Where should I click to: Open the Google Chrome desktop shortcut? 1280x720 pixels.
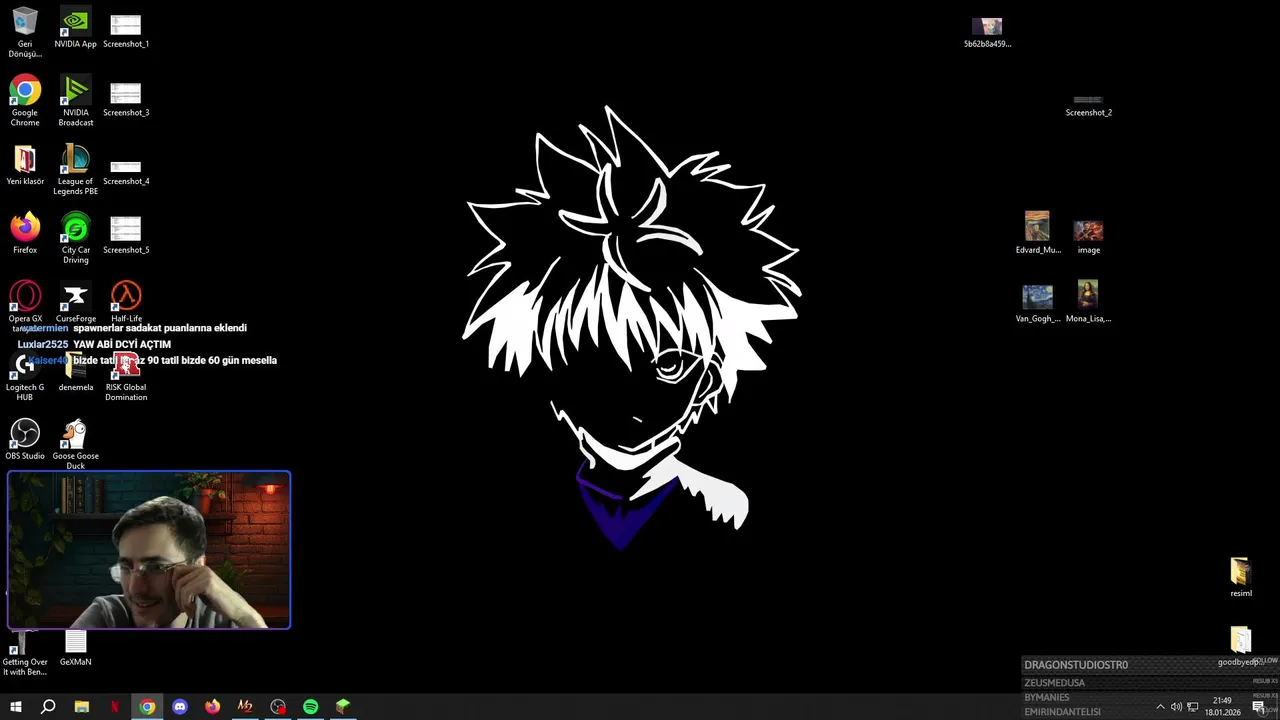[x=25, y=101]
